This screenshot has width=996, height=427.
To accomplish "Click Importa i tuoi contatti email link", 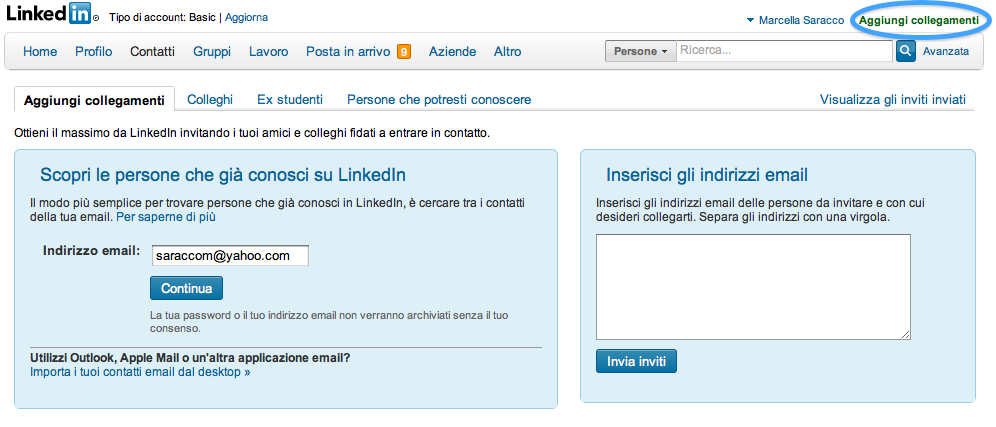I will pos(140,372).
